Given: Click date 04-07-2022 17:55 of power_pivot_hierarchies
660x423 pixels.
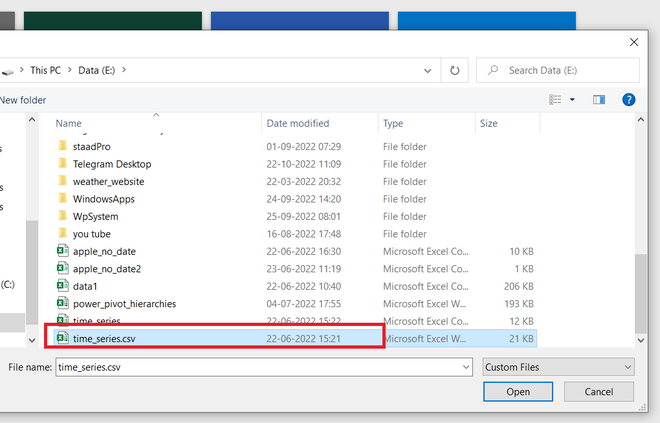Looking at the screenshot, I should (x=303, y=304).
